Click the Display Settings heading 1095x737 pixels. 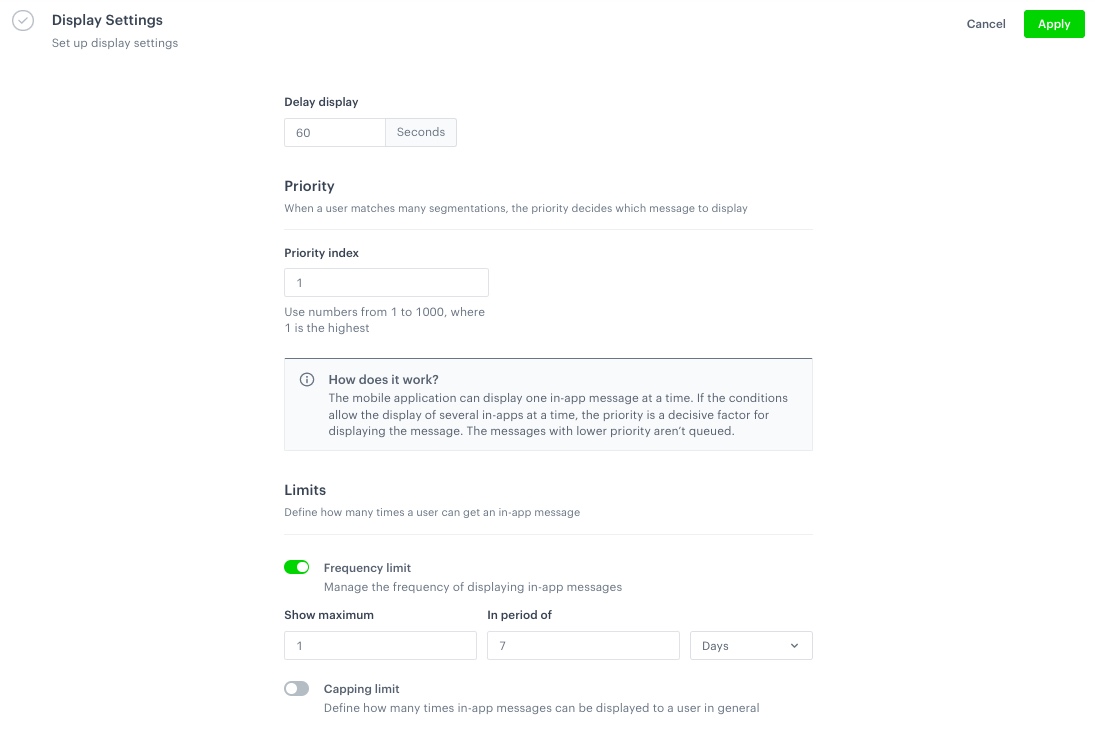click(x=107, y=19)
